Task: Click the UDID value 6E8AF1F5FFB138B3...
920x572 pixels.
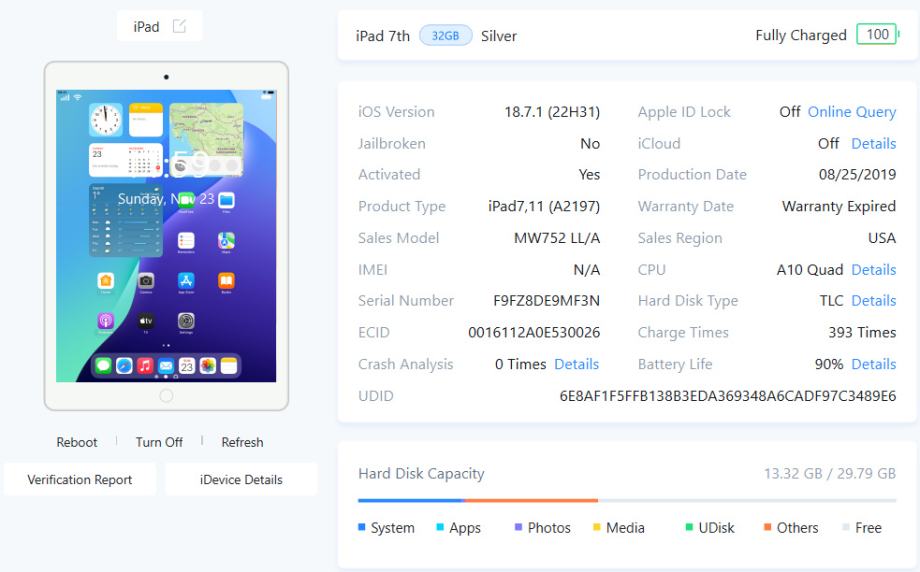Action: 728,396
